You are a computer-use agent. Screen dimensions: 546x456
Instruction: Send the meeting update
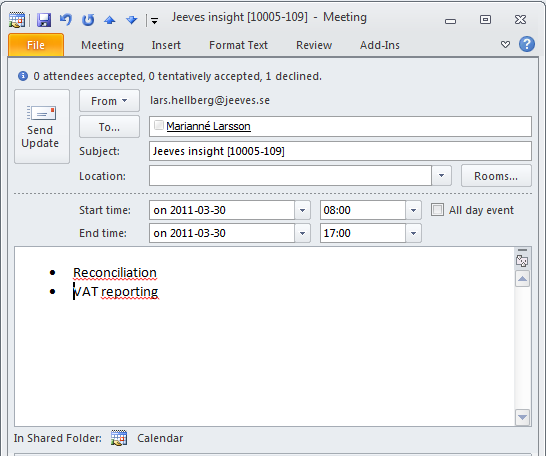coord(42,126)
